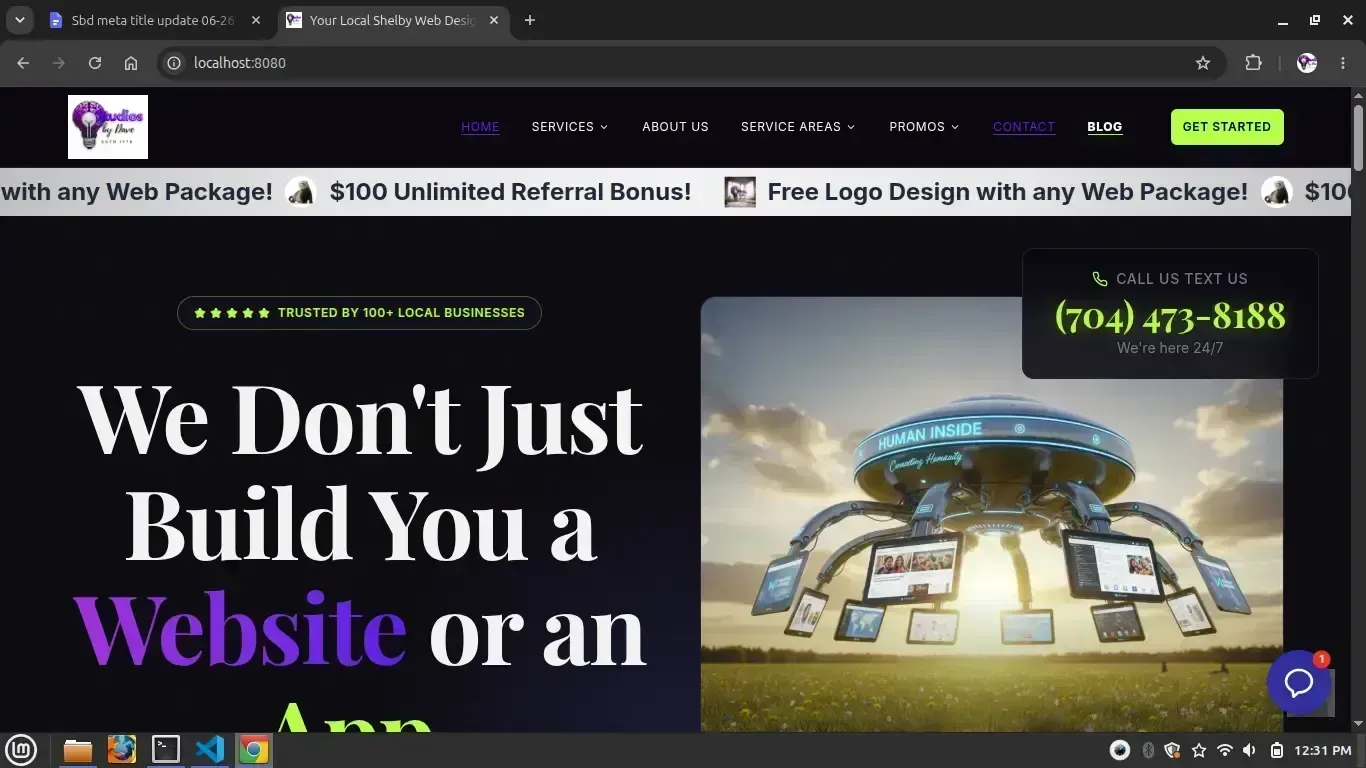This screenshot has height=768, width=1366.
Task: Click the phone icon beside Call Us Text Us
Action: point(1100,279)
